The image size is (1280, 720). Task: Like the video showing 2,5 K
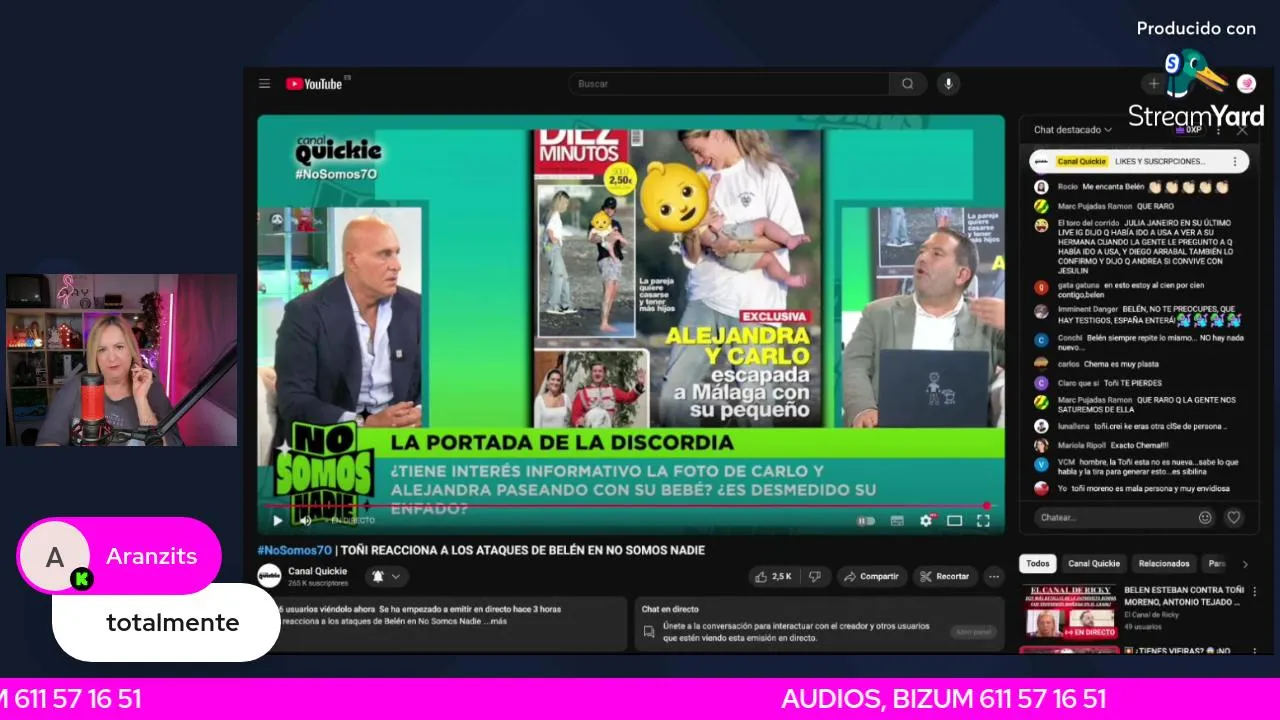click(774, 576)
